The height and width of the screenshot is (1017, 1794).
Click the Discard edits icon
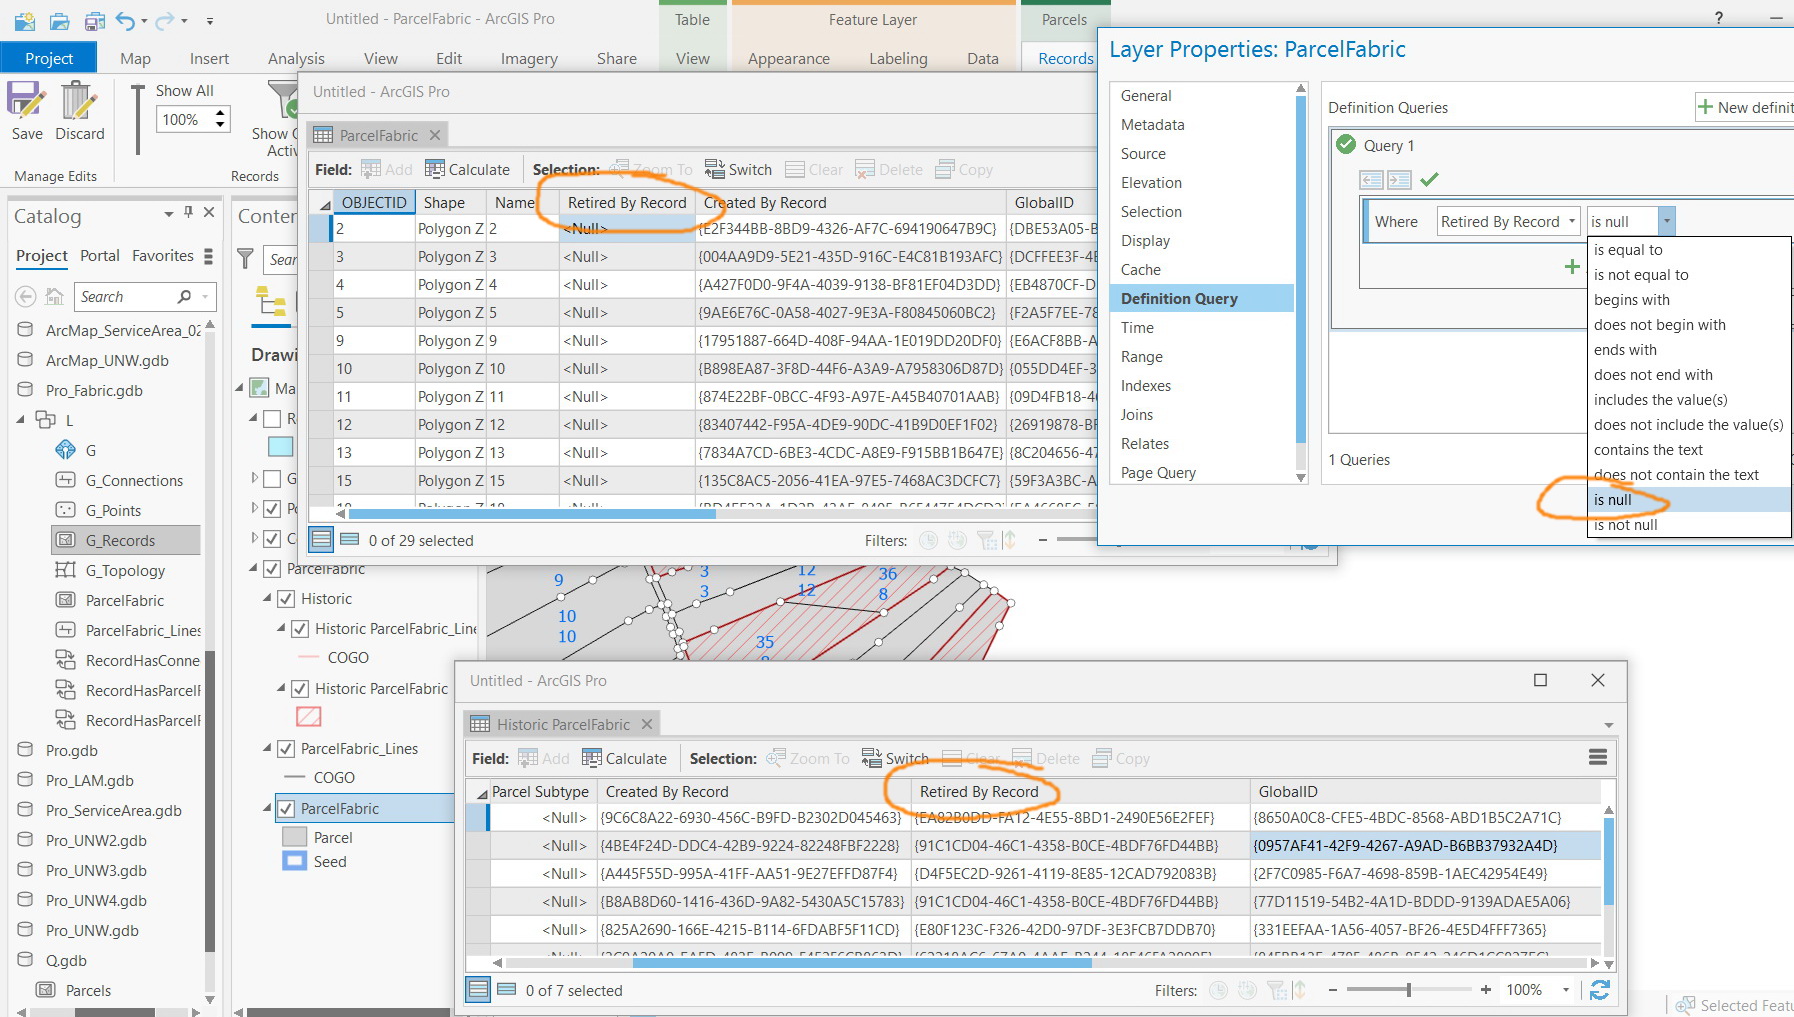click(79, 103)
